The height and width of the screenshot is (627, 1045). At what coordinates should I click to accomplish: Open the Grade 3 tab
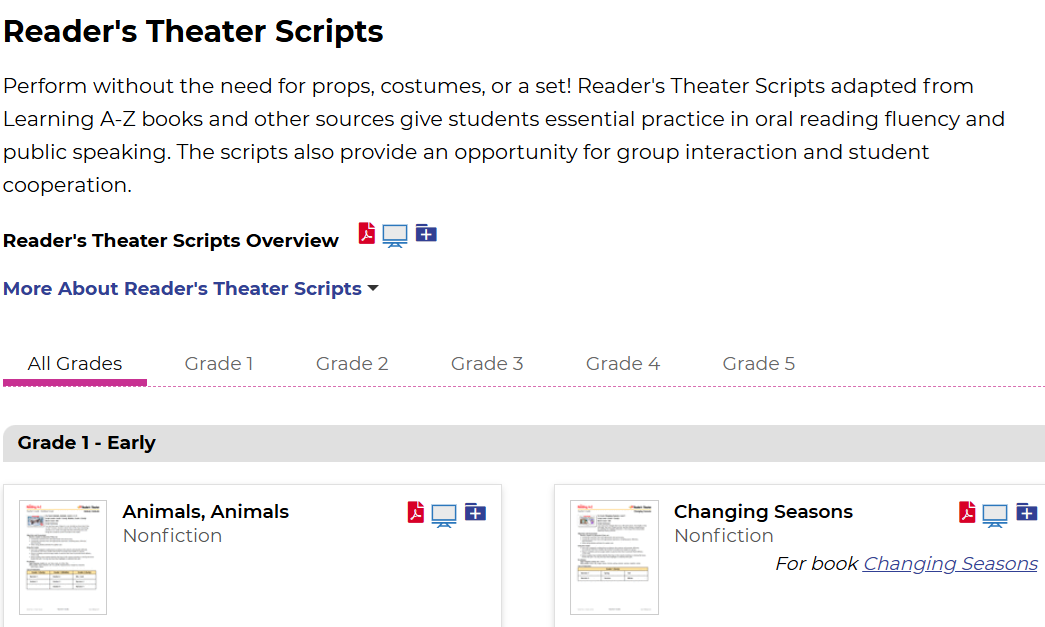(x=487, y=364)
